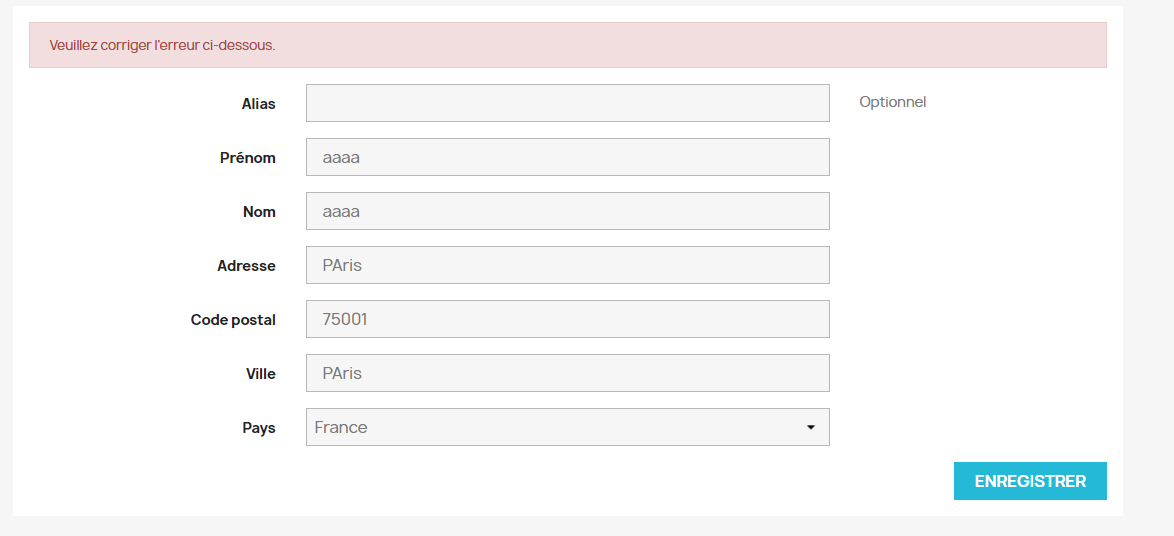The height and width of the screenshot is (536, 1174).
Task: Click the Alias label
Action: pyautogui.click(x=258, y=104)
